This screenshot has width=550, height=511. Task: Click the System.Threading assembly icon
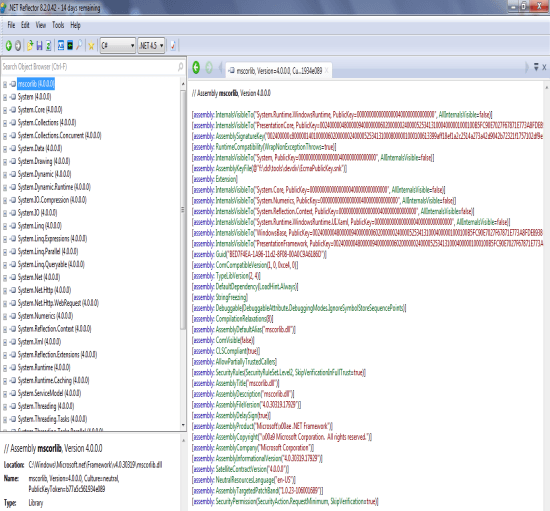pos(13,406)
